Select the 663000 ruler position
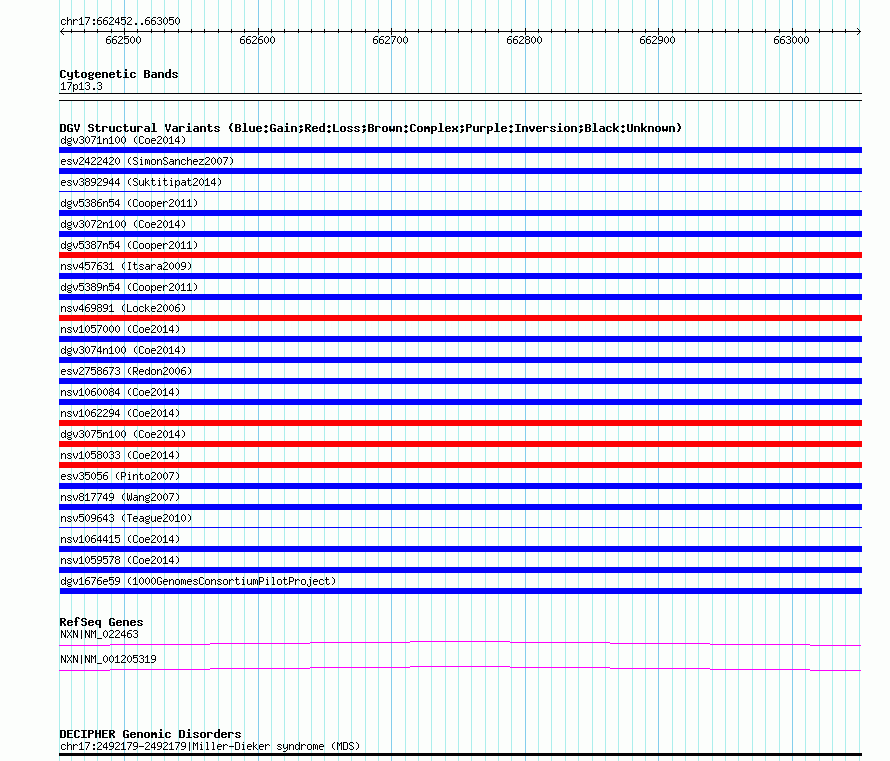Screen dimensions: 890x761 coord(791,40)
